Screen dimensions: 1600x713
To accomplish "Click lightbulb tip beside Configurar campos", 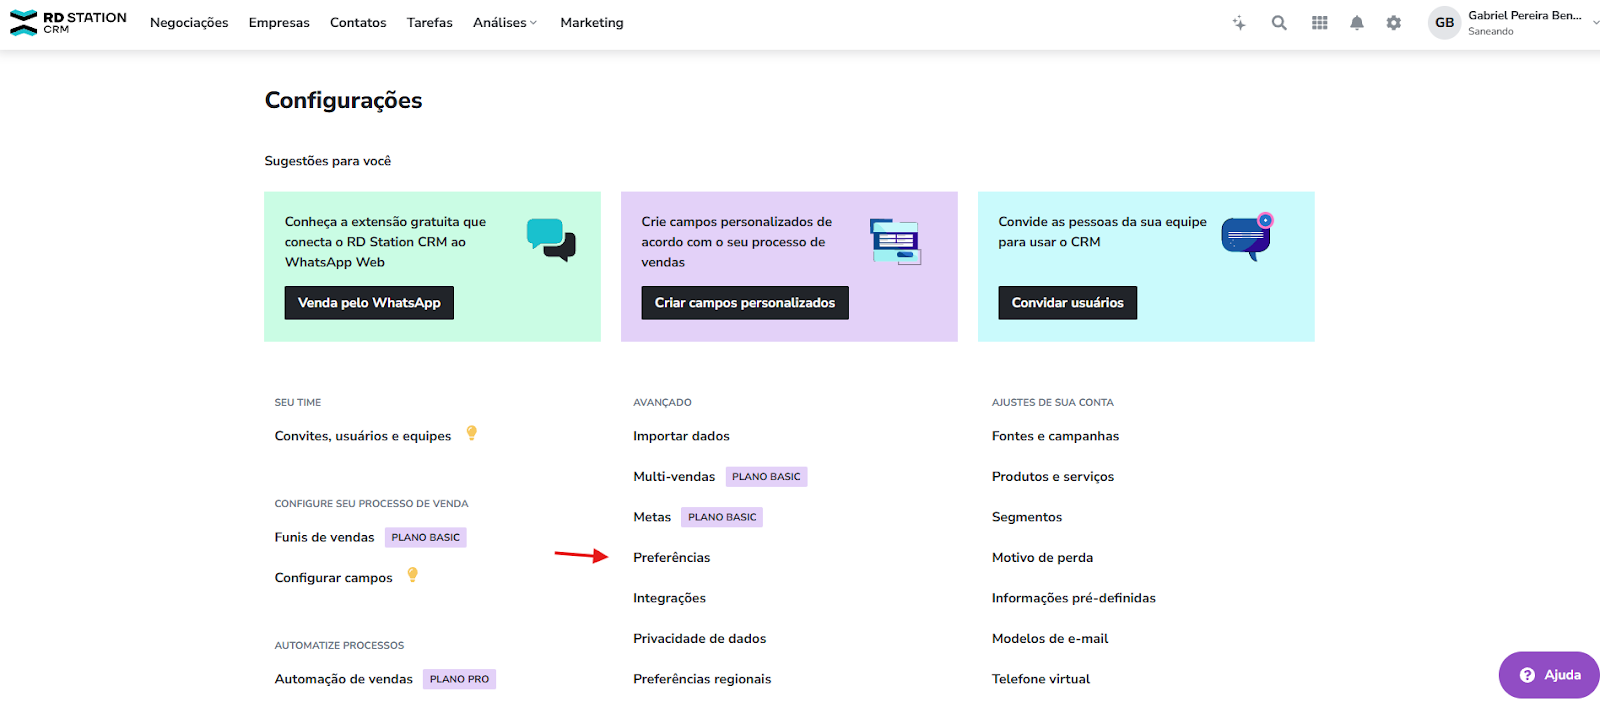I will 412,575.
